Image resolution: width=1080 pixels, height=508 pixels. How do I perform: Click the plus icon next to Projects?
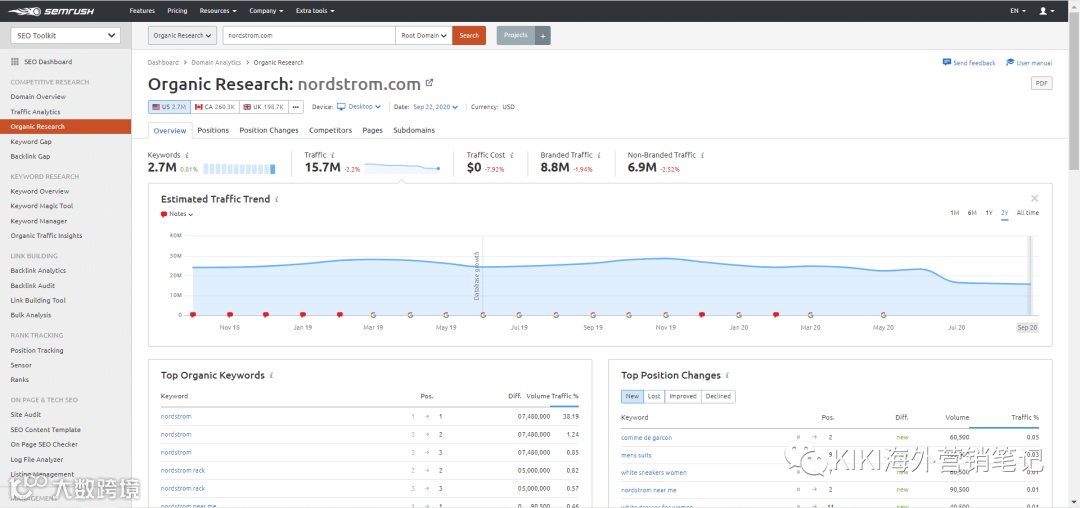click(543, 35)
